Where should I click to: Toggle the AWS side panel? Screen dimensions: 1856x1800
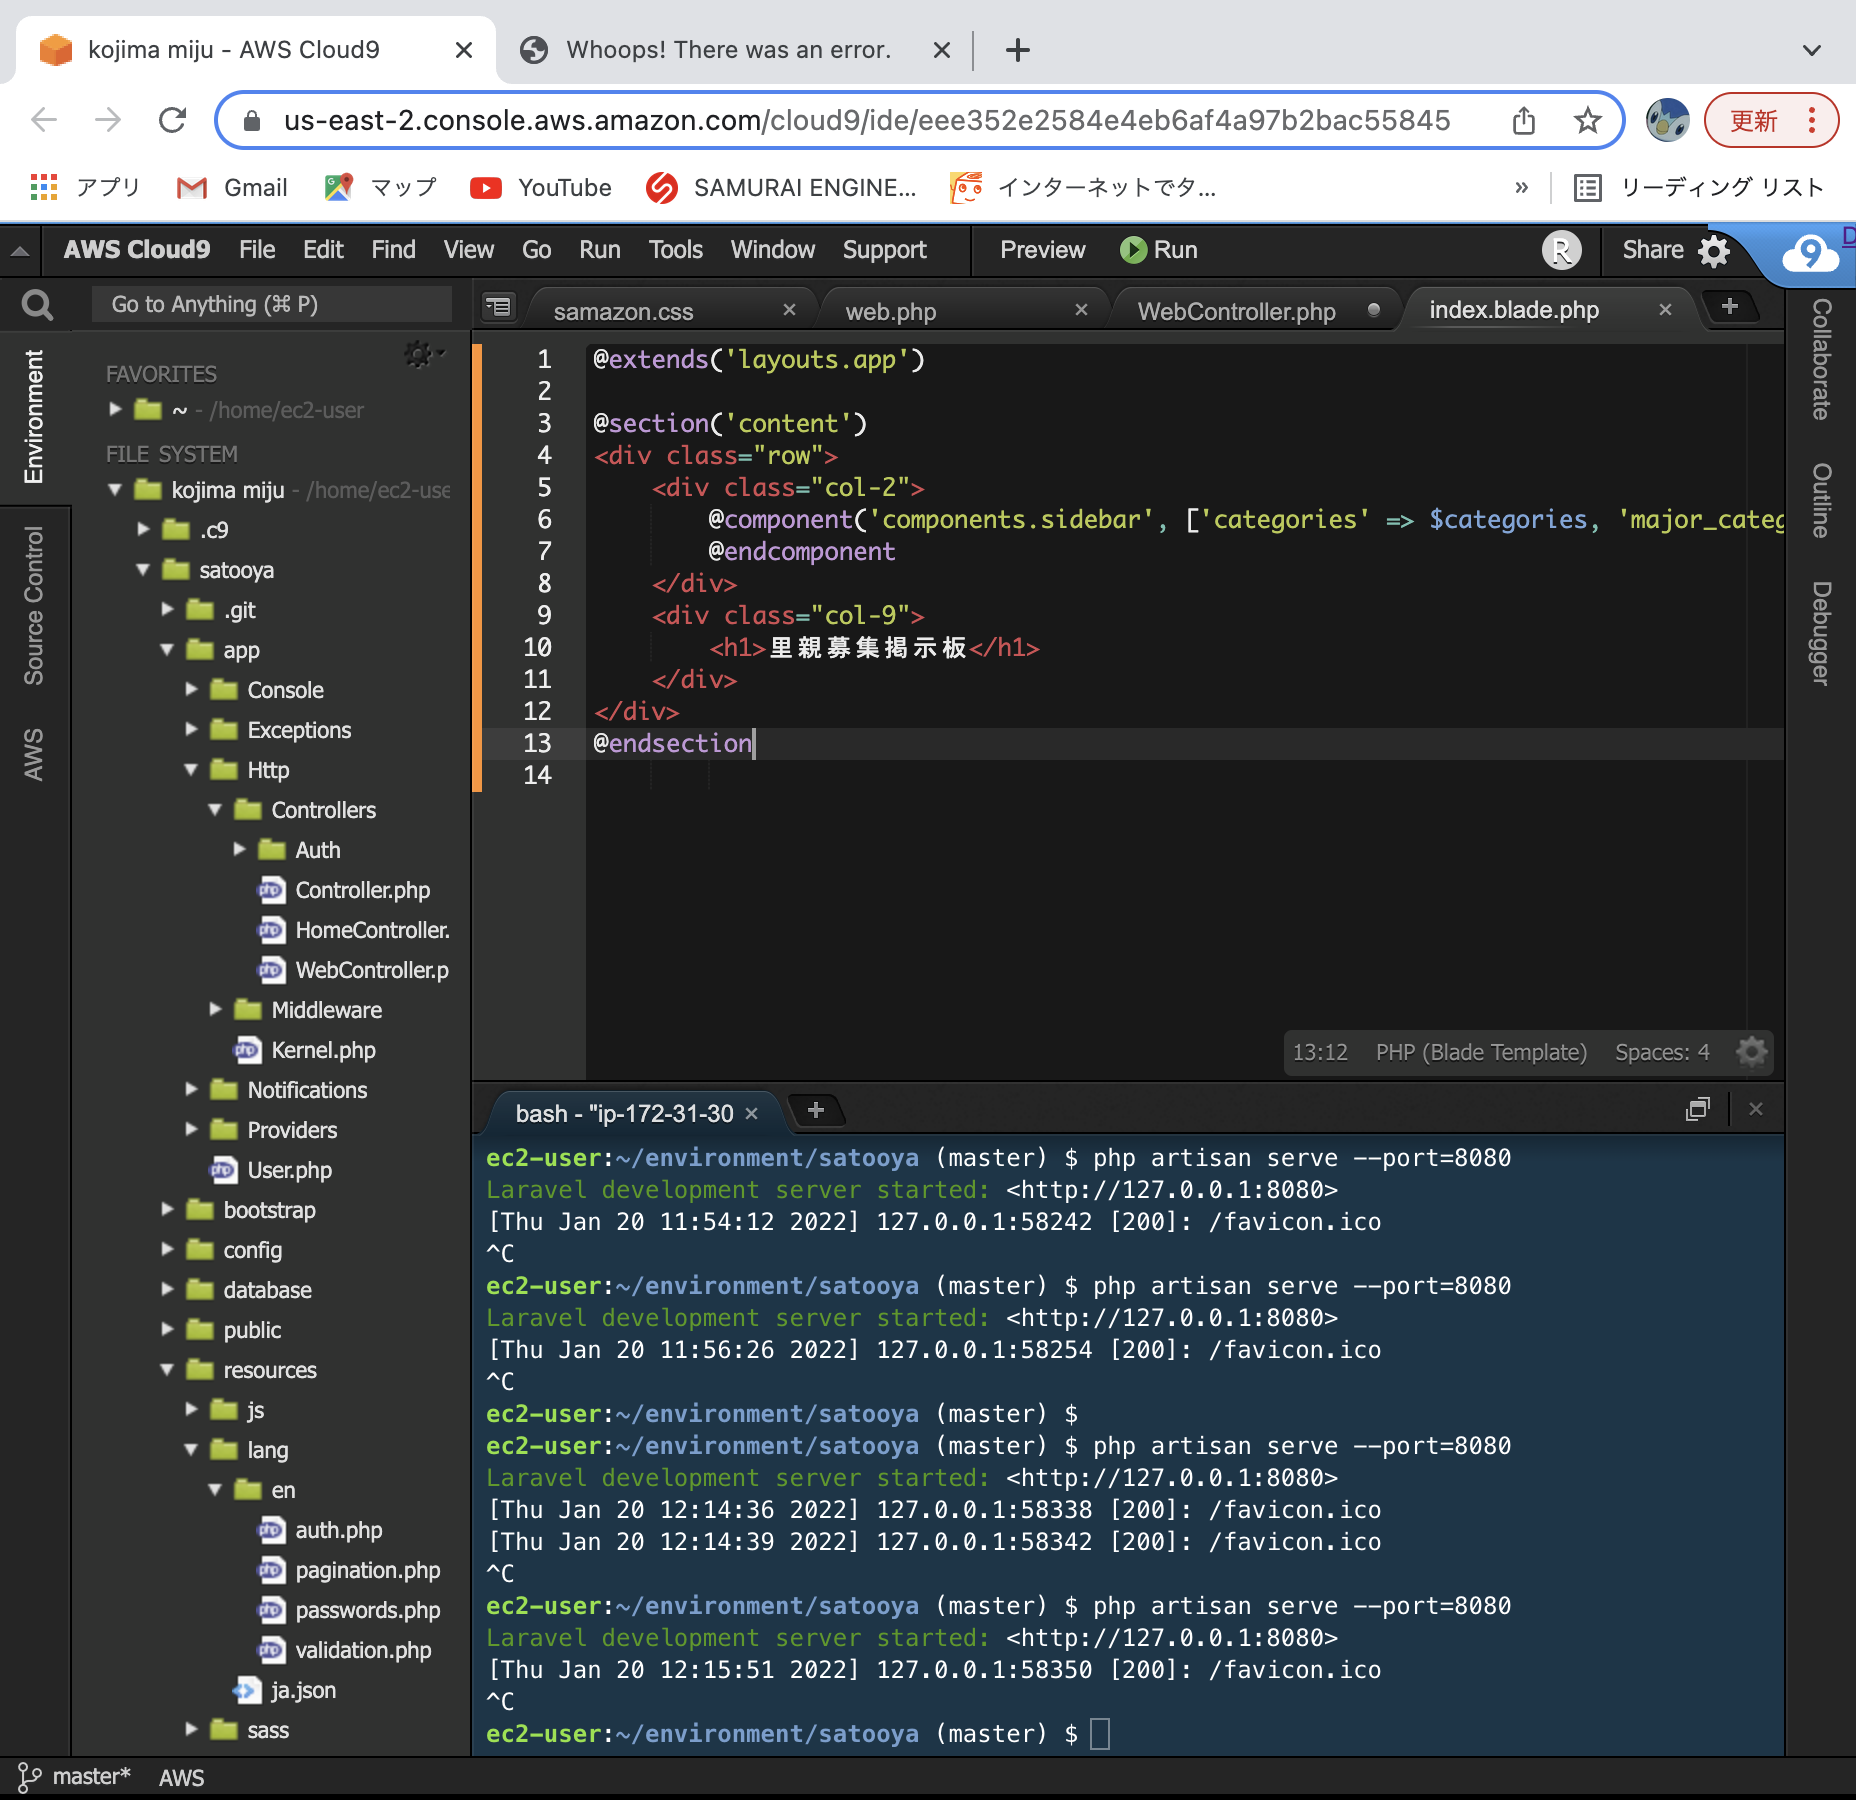click(34, 754)
